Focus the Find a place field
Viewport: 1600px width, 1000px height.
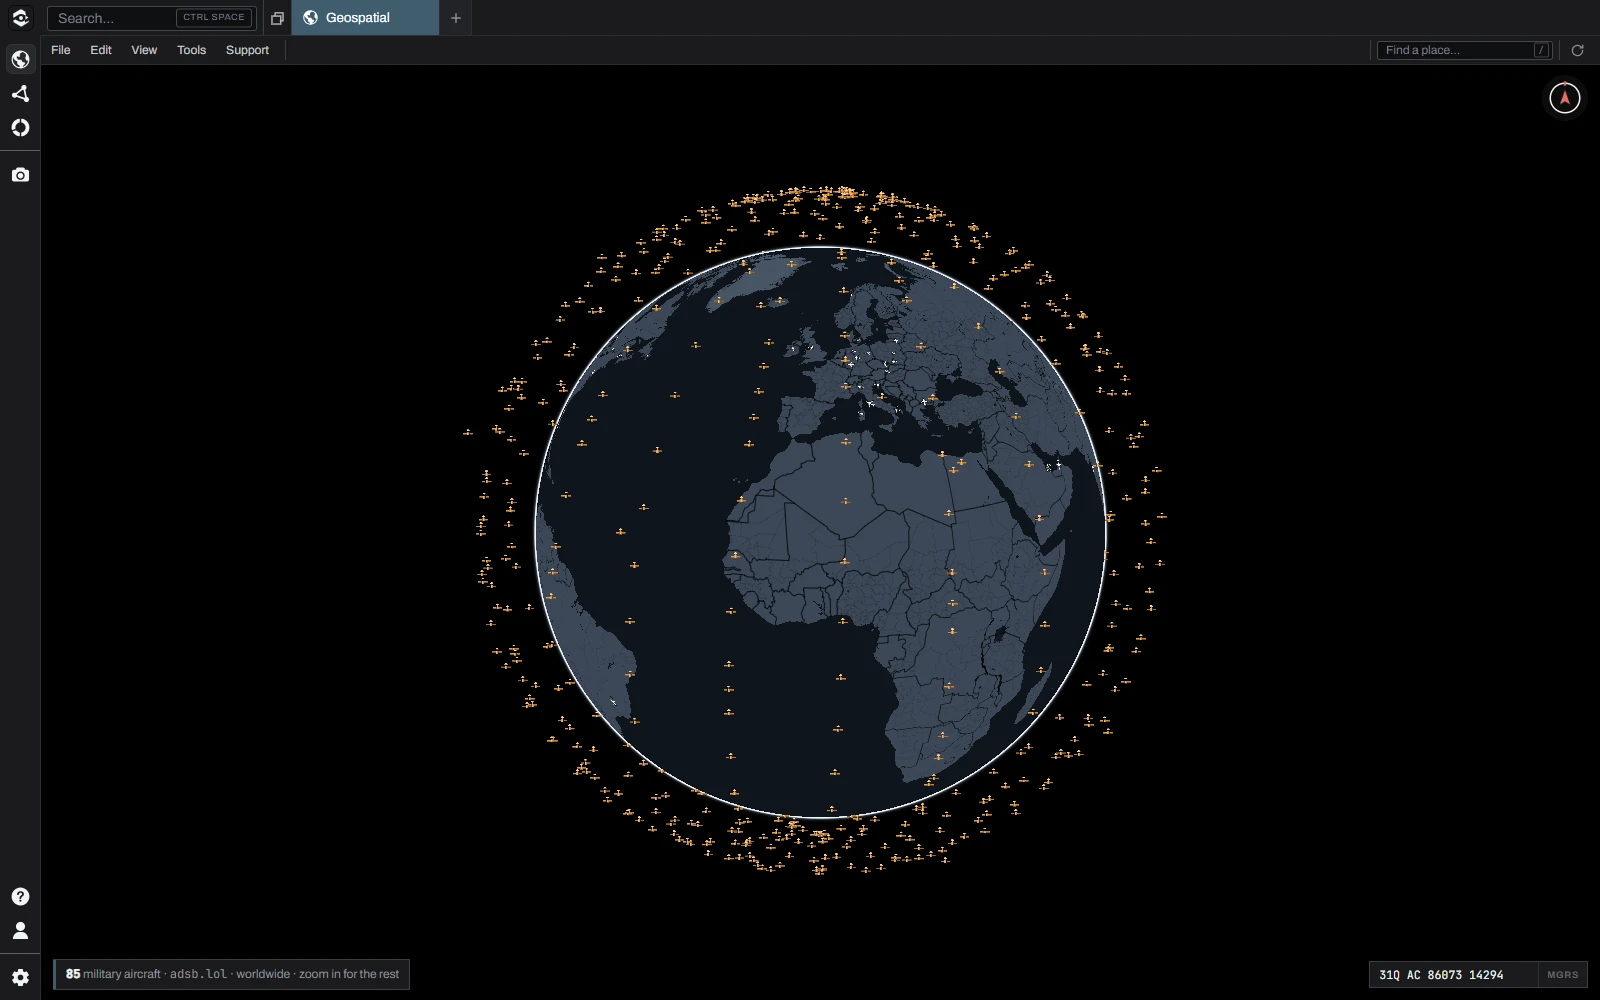[1464, 50]
